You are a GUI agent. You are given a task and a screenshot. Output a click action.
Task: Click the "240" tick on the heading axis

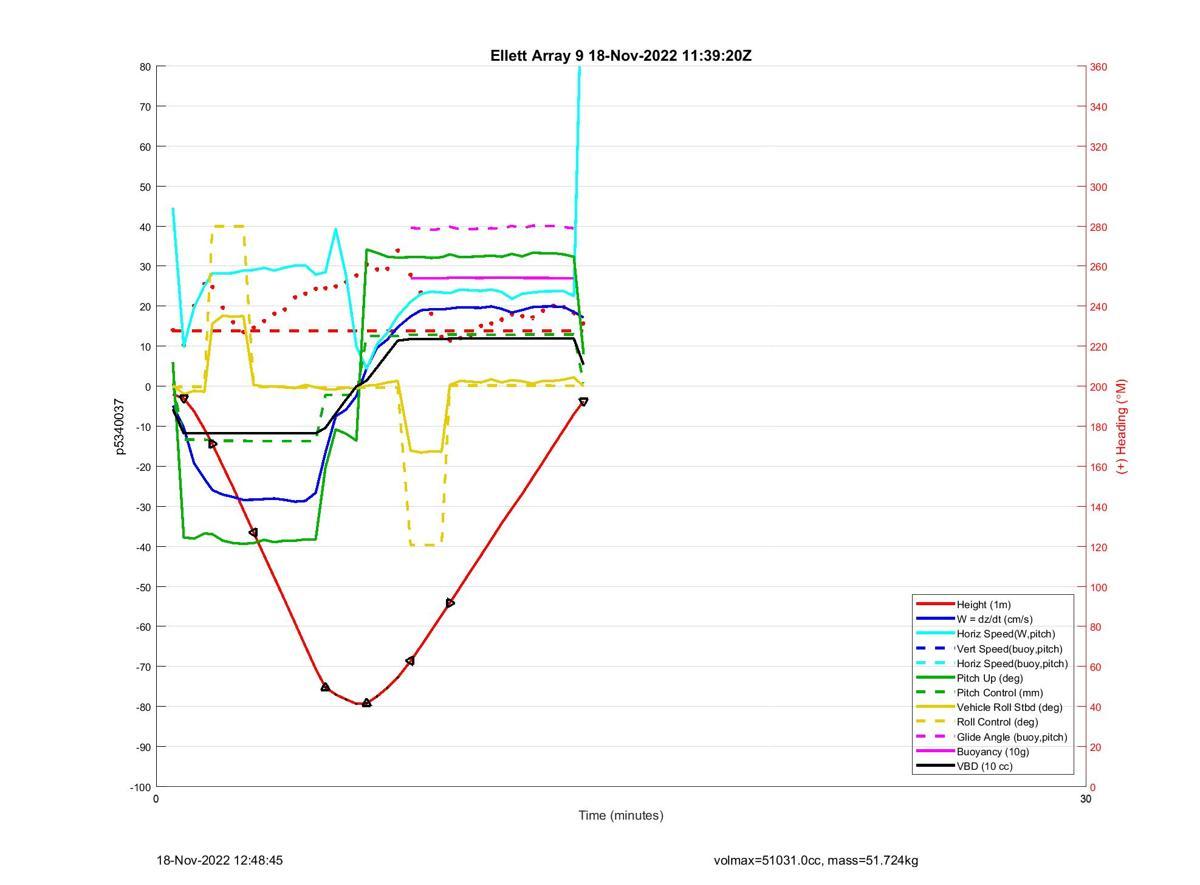pos(1098,307)
